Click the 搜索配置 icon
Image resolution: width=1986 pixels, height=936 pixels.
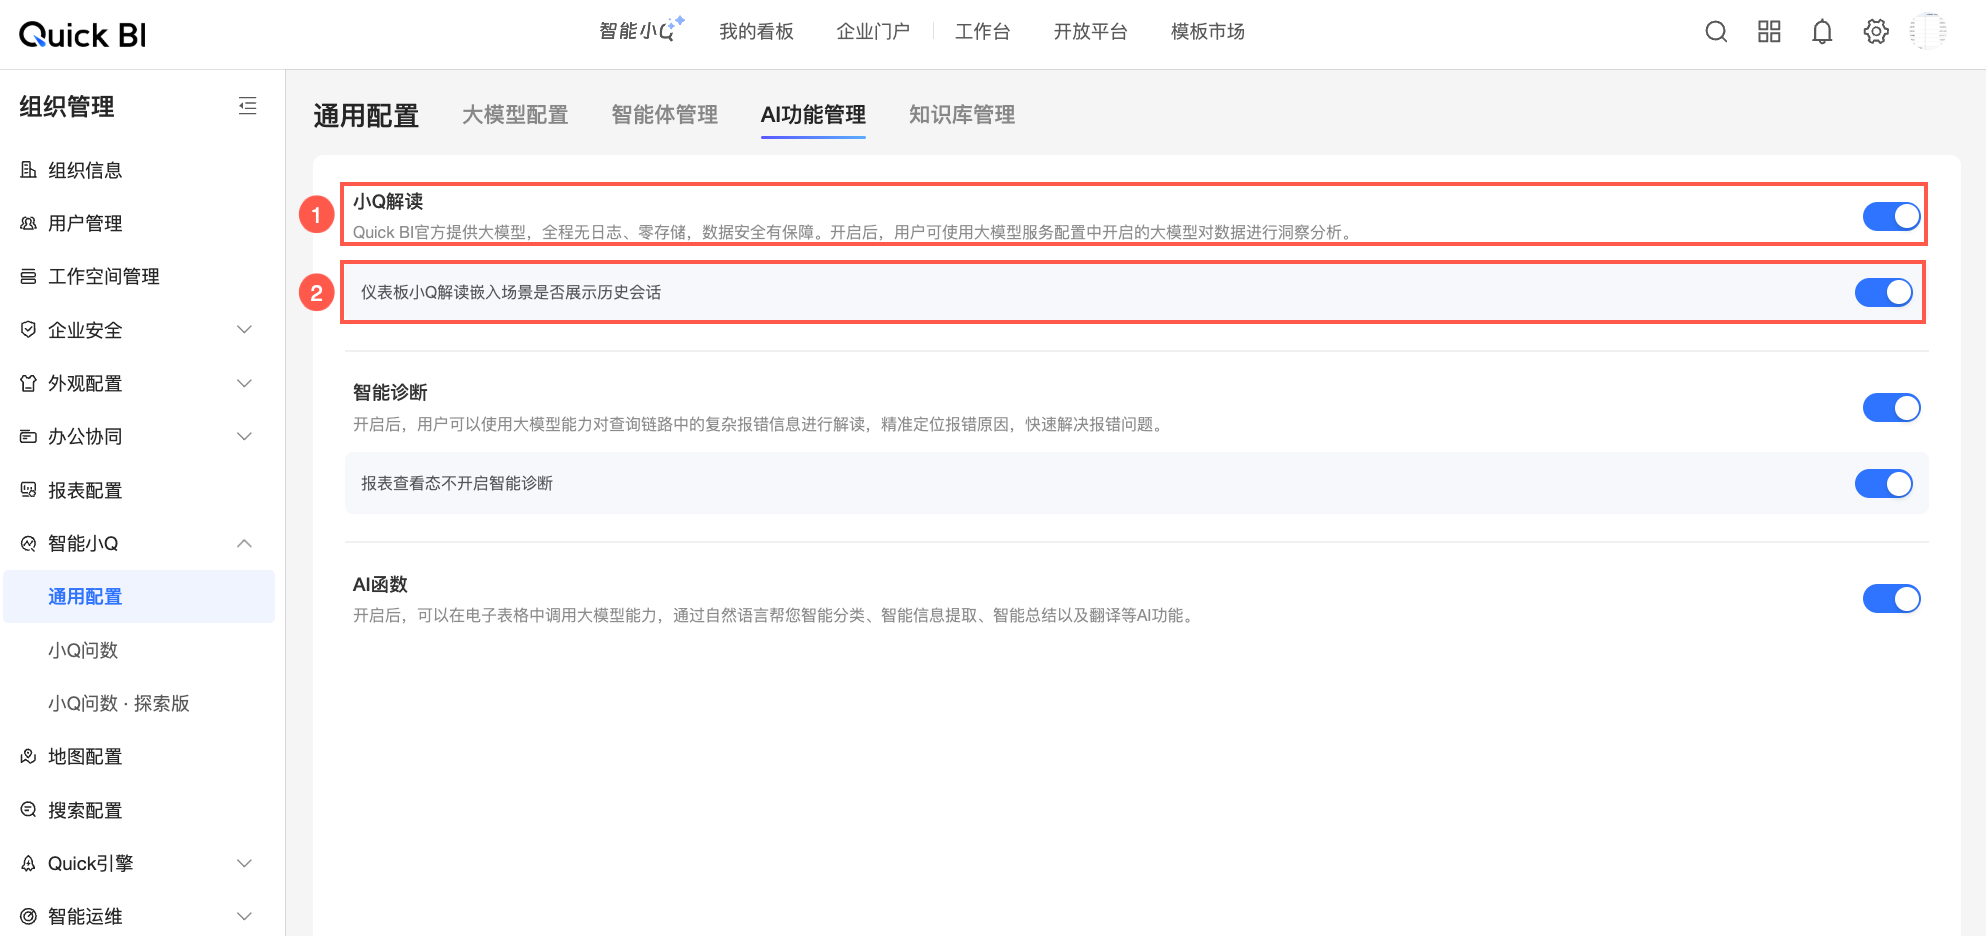tap(29, 810)
